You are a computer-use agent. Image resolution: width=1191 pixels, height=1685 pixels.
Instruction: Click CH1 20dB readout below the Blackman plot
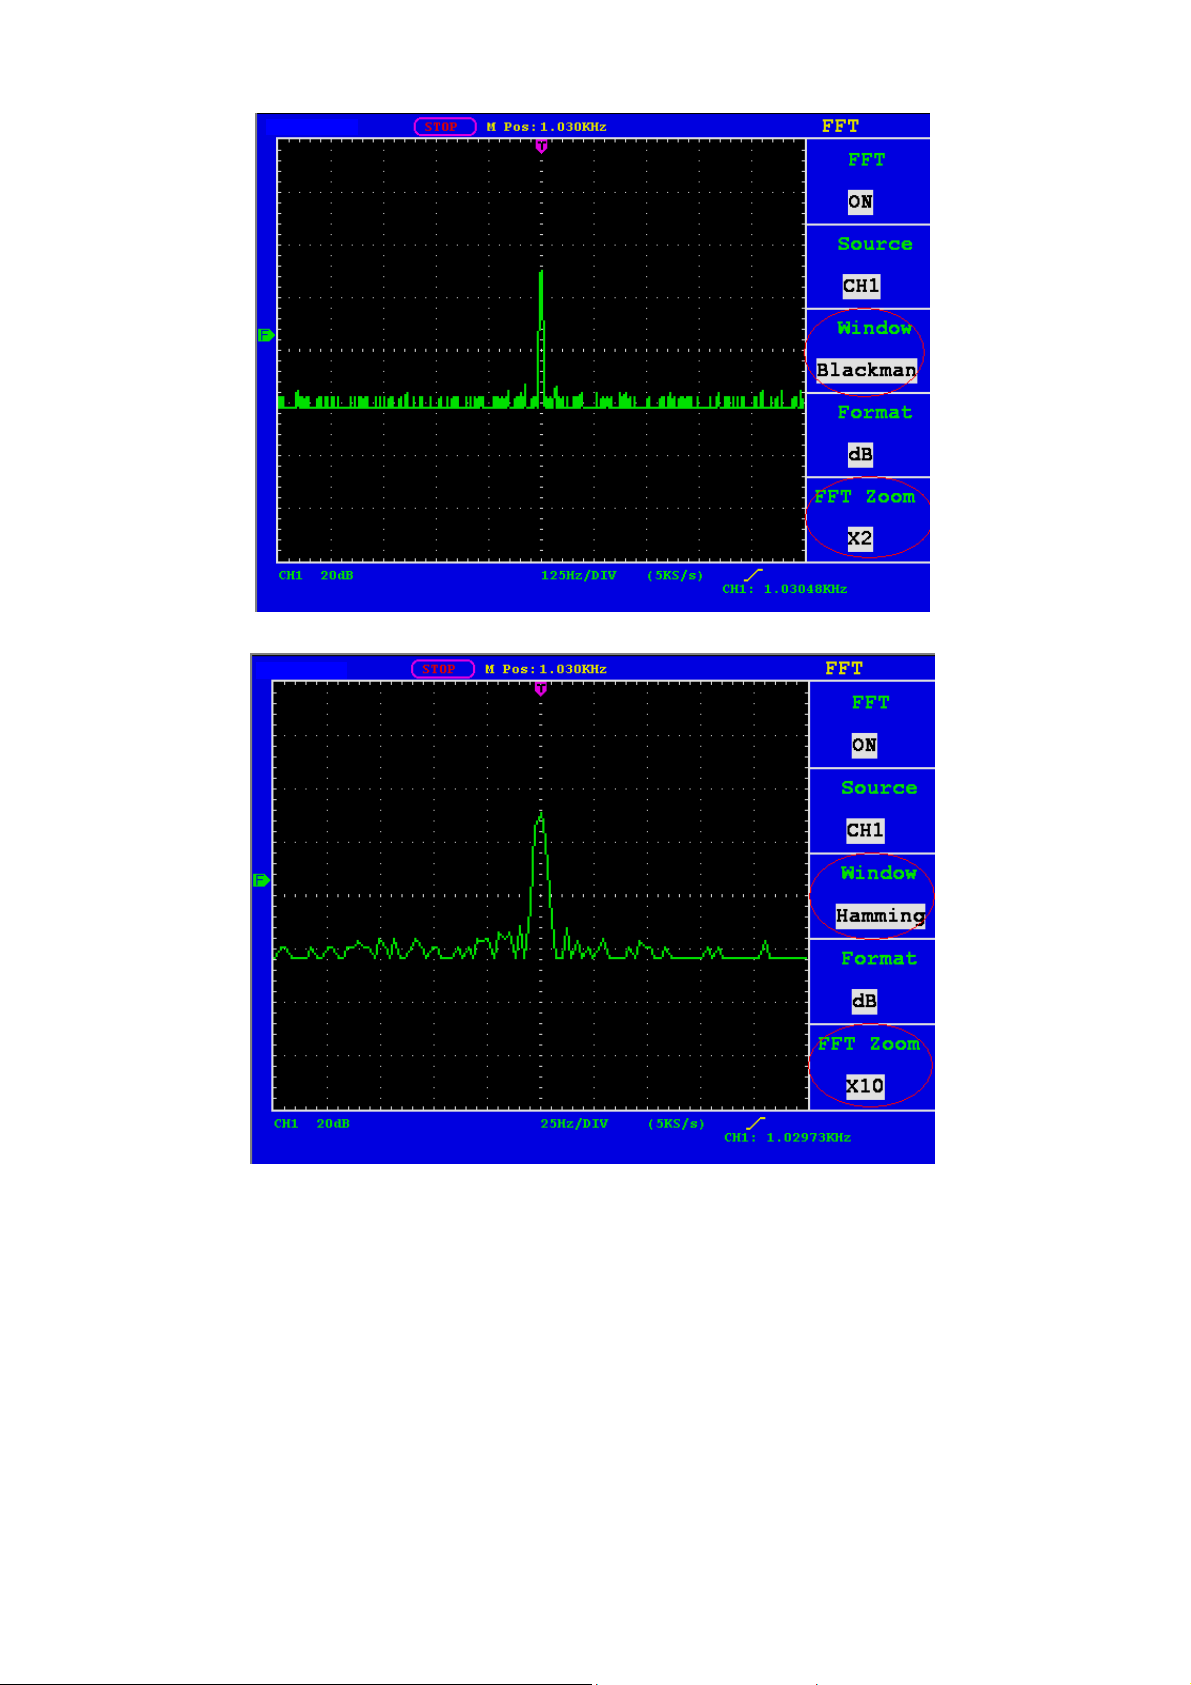(x=316, y=576)
